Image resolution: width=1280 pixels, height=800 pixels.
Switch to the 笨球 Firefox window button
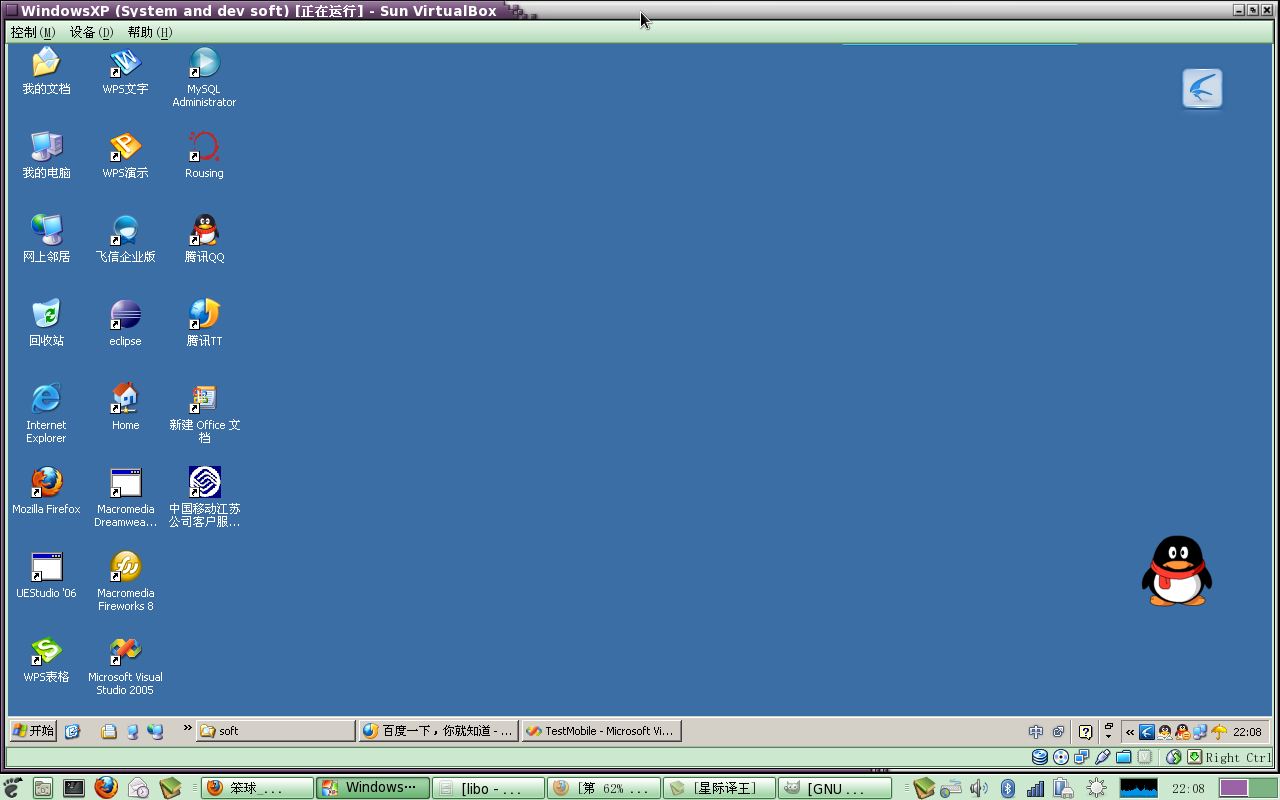pyautogui.click(x=257, y=788)
